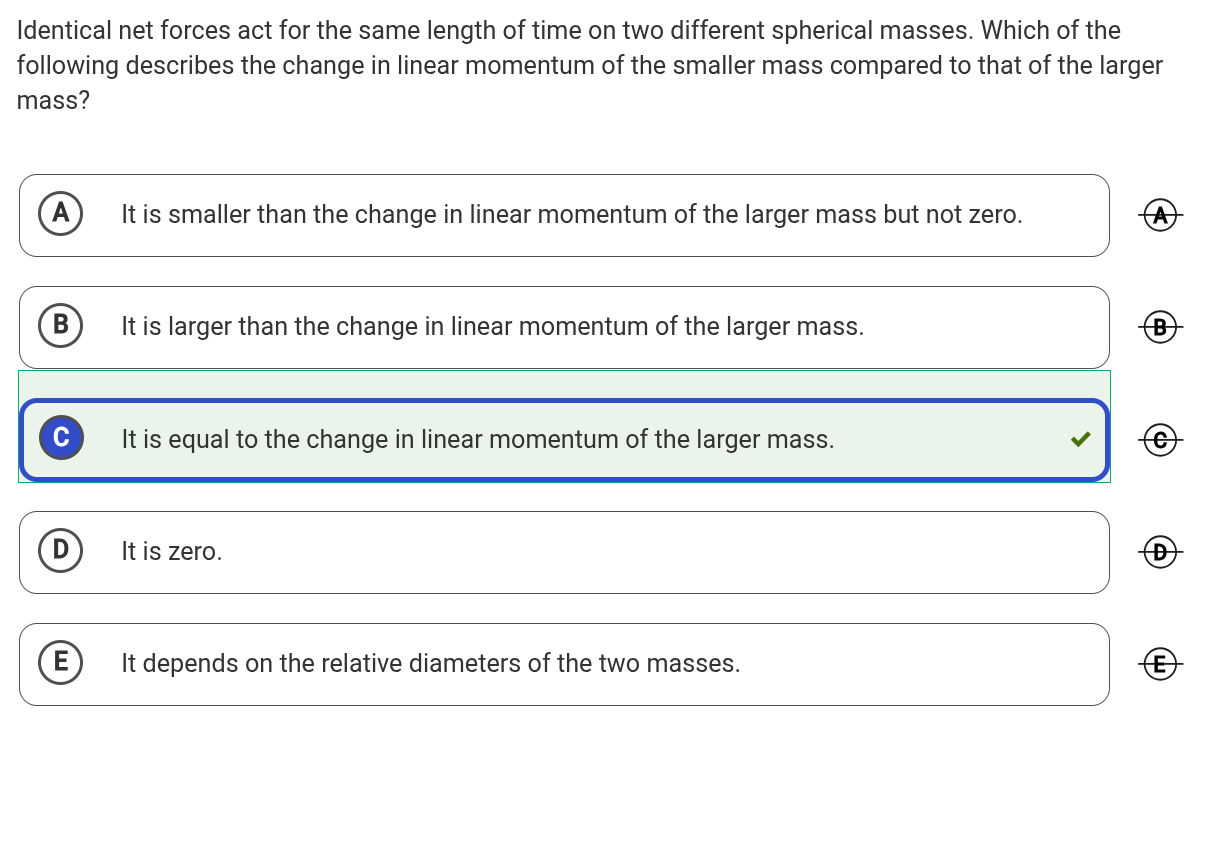The image size is (1224, 852).
Task: Choose "It is larger than" answer option
Action: [x=492, y=327]
